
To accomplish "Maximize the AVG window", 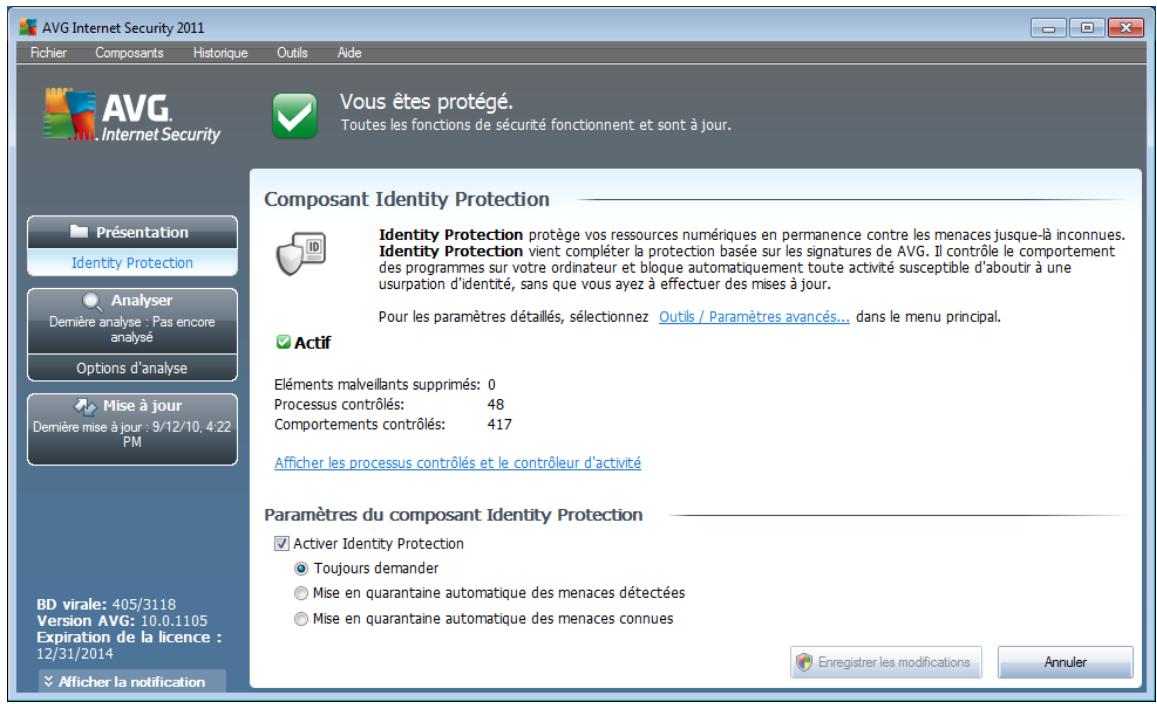I will [1087, 28].
